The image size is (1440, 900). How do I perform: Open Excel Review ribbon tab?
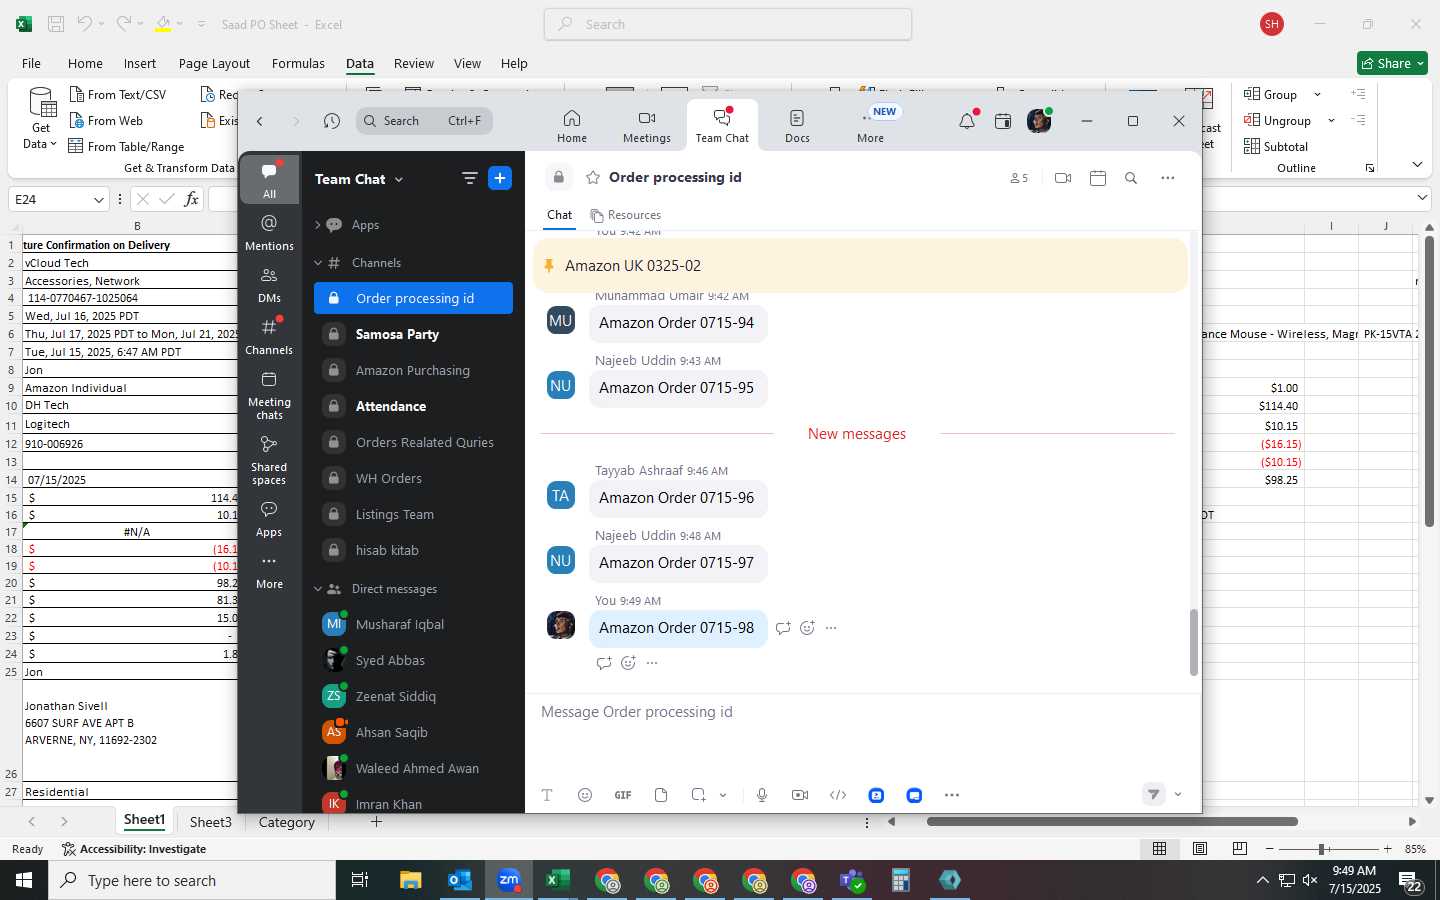click(413, 63)
